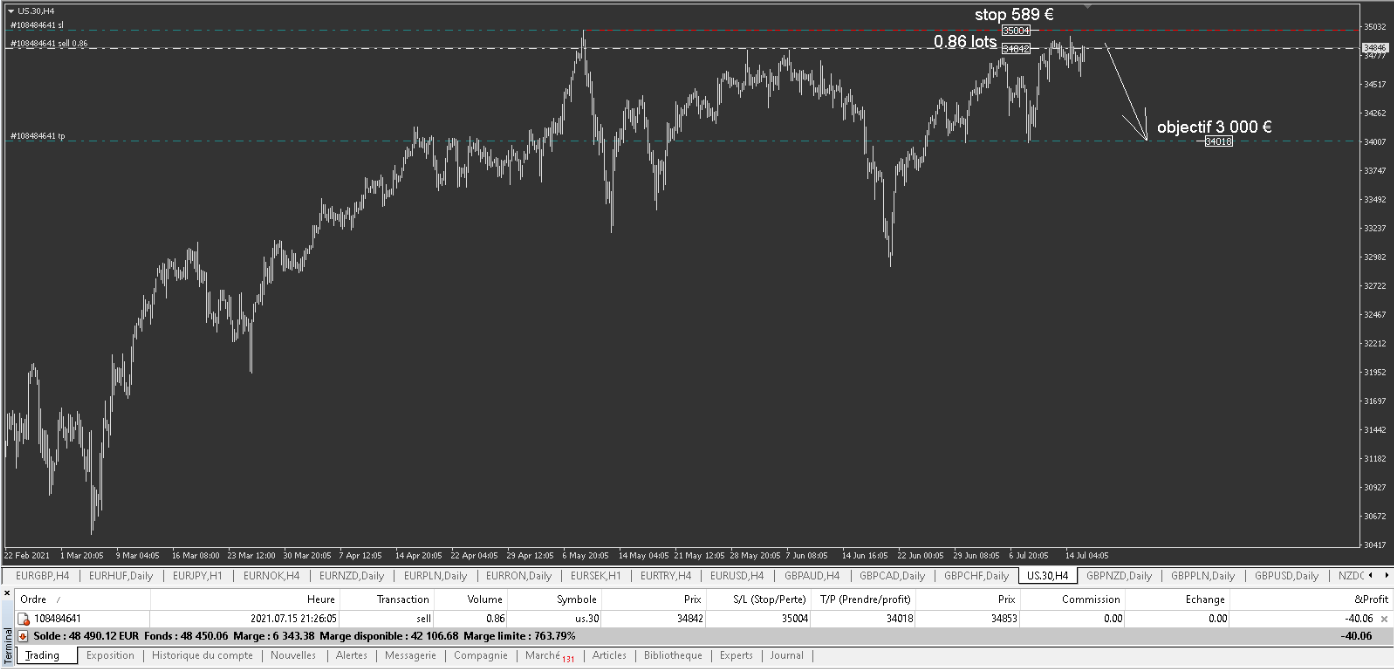The height and width of the screenshot is (669, 1394).
Task: Open the Messagerie tab
Action: click(x=410, y=656)
